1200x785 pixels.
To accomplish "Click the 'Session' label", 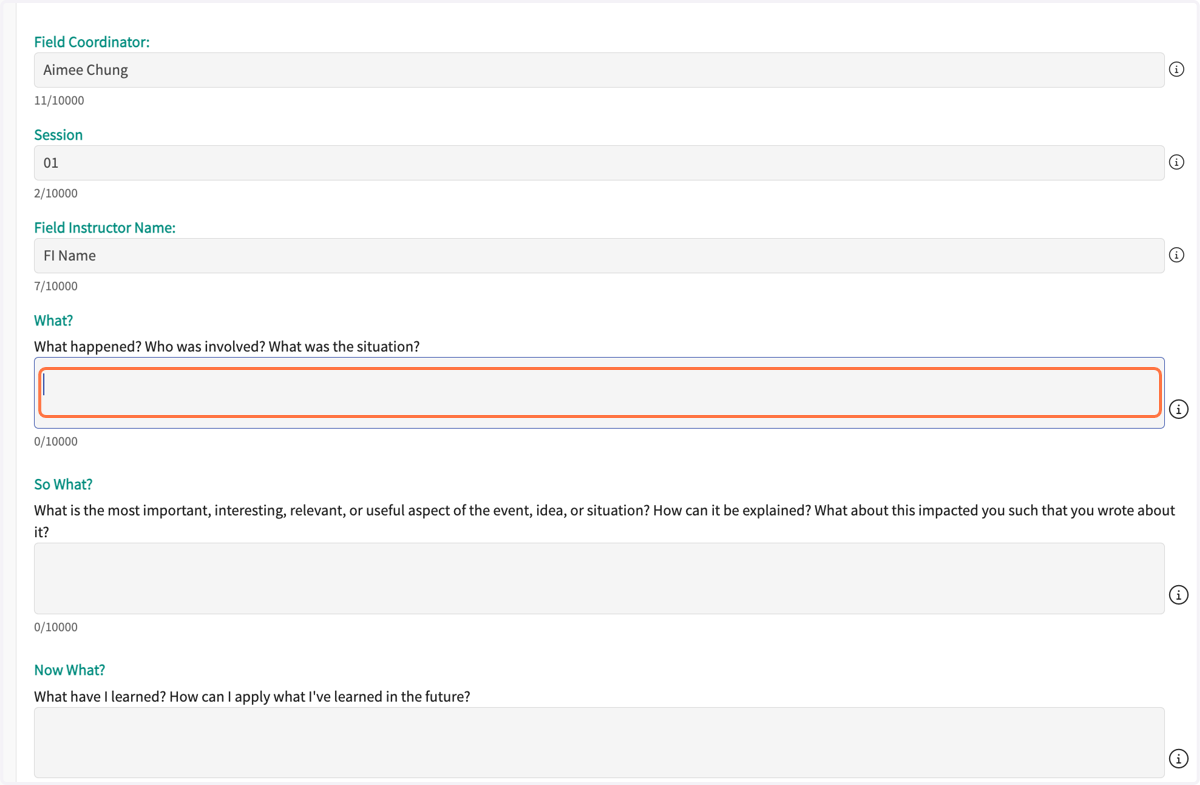I will 58,135.
